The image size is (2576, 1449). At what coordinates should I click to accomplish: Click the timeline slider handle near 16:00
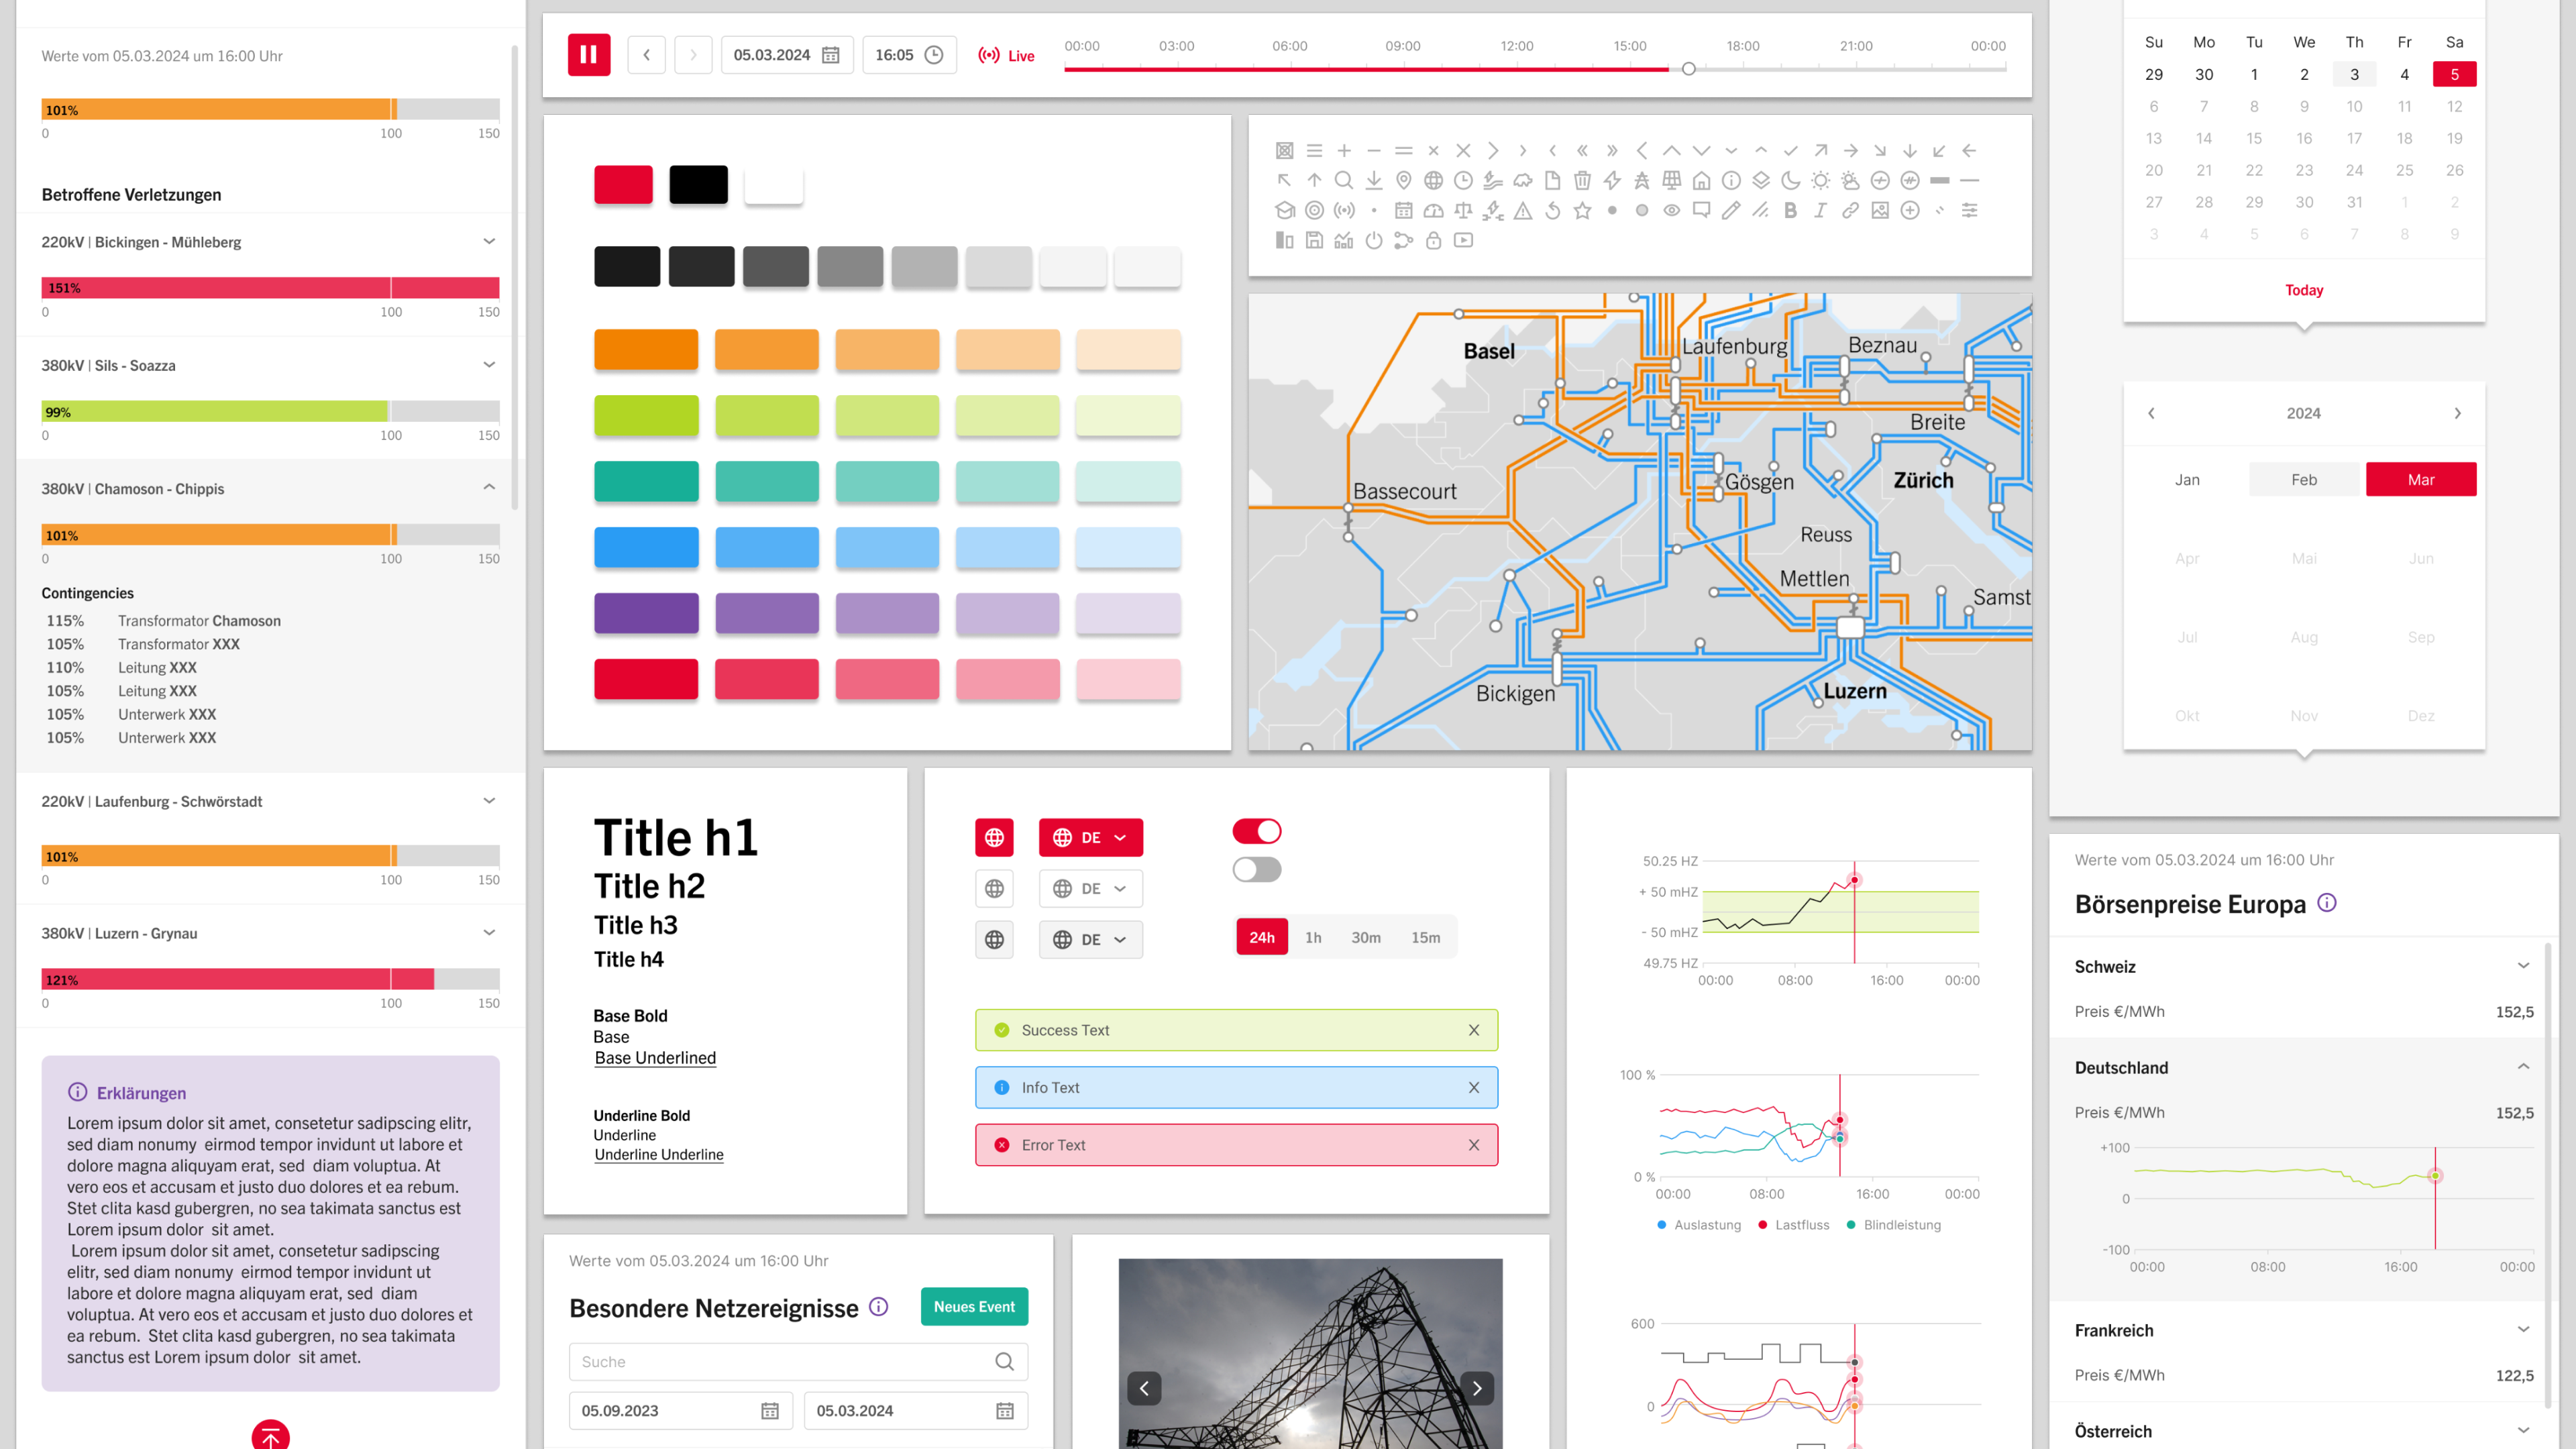tap(1688, 69)
